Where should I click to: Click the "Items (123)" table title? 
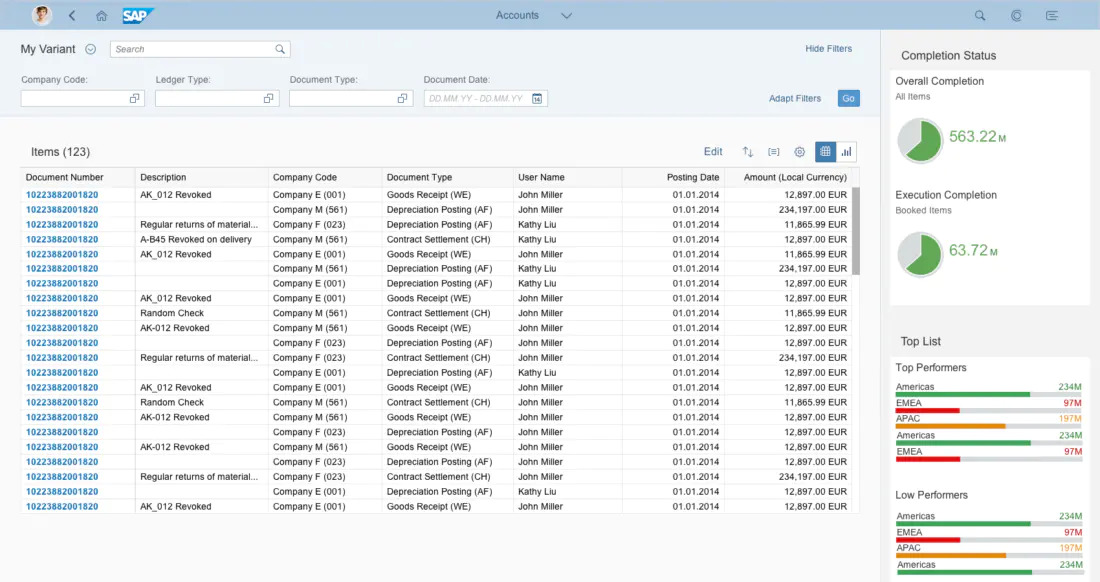click(60, 151)
